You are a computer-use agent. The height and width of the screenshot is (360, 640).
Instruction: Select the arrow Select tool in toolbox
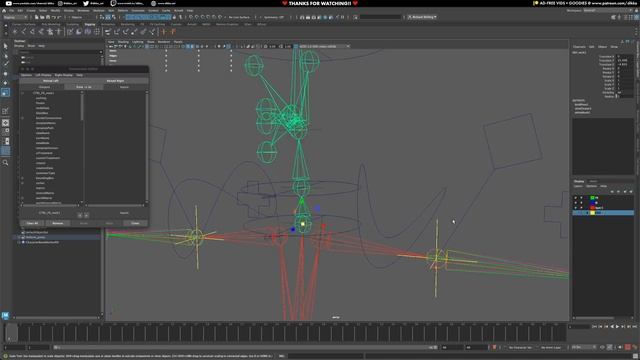tap(5, 46)
